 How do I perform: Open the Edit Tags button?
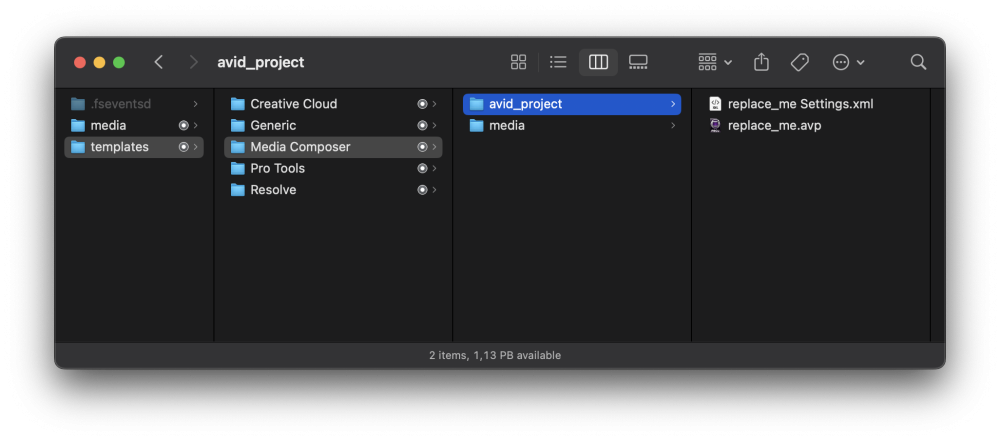800,62
